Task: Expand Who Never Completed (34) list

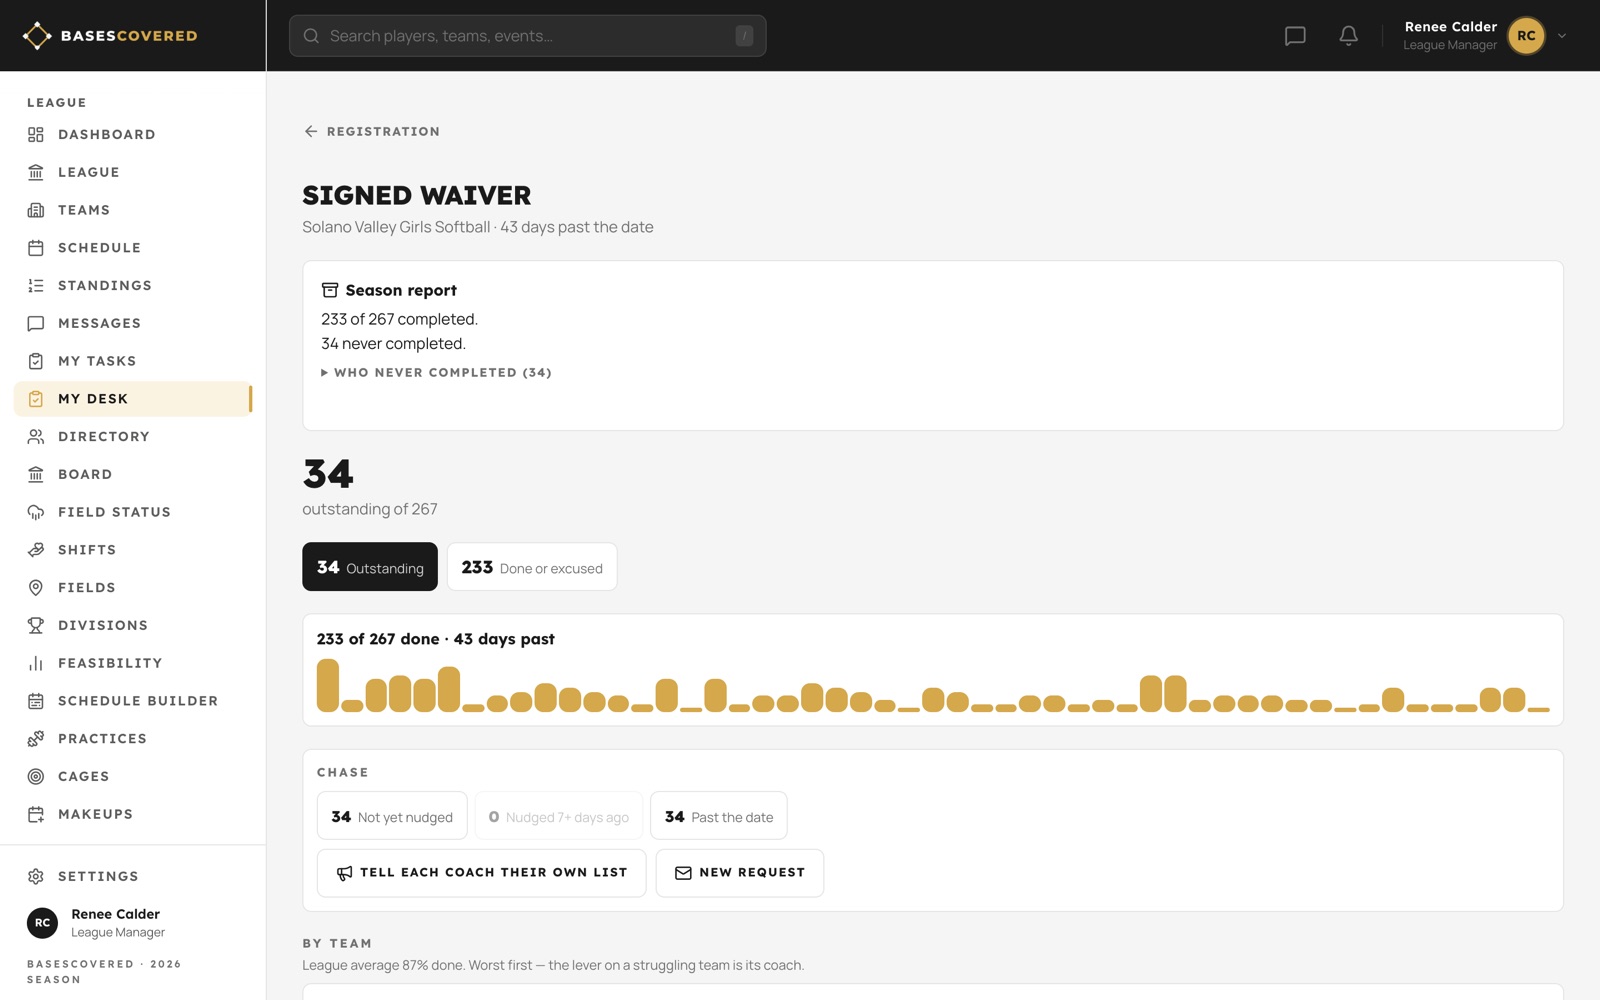Action: coord(436,373)
